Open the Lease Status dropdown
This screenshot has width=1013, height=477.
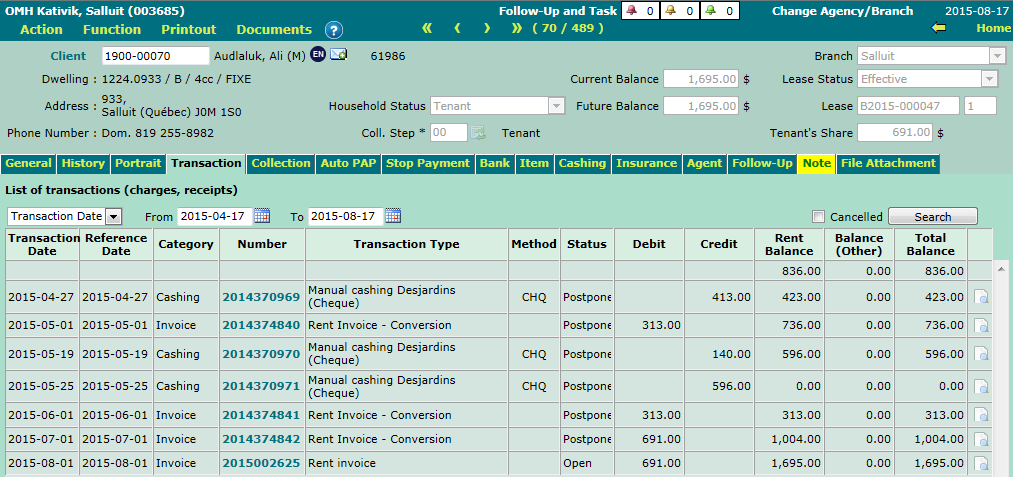[x=990, y=79]
